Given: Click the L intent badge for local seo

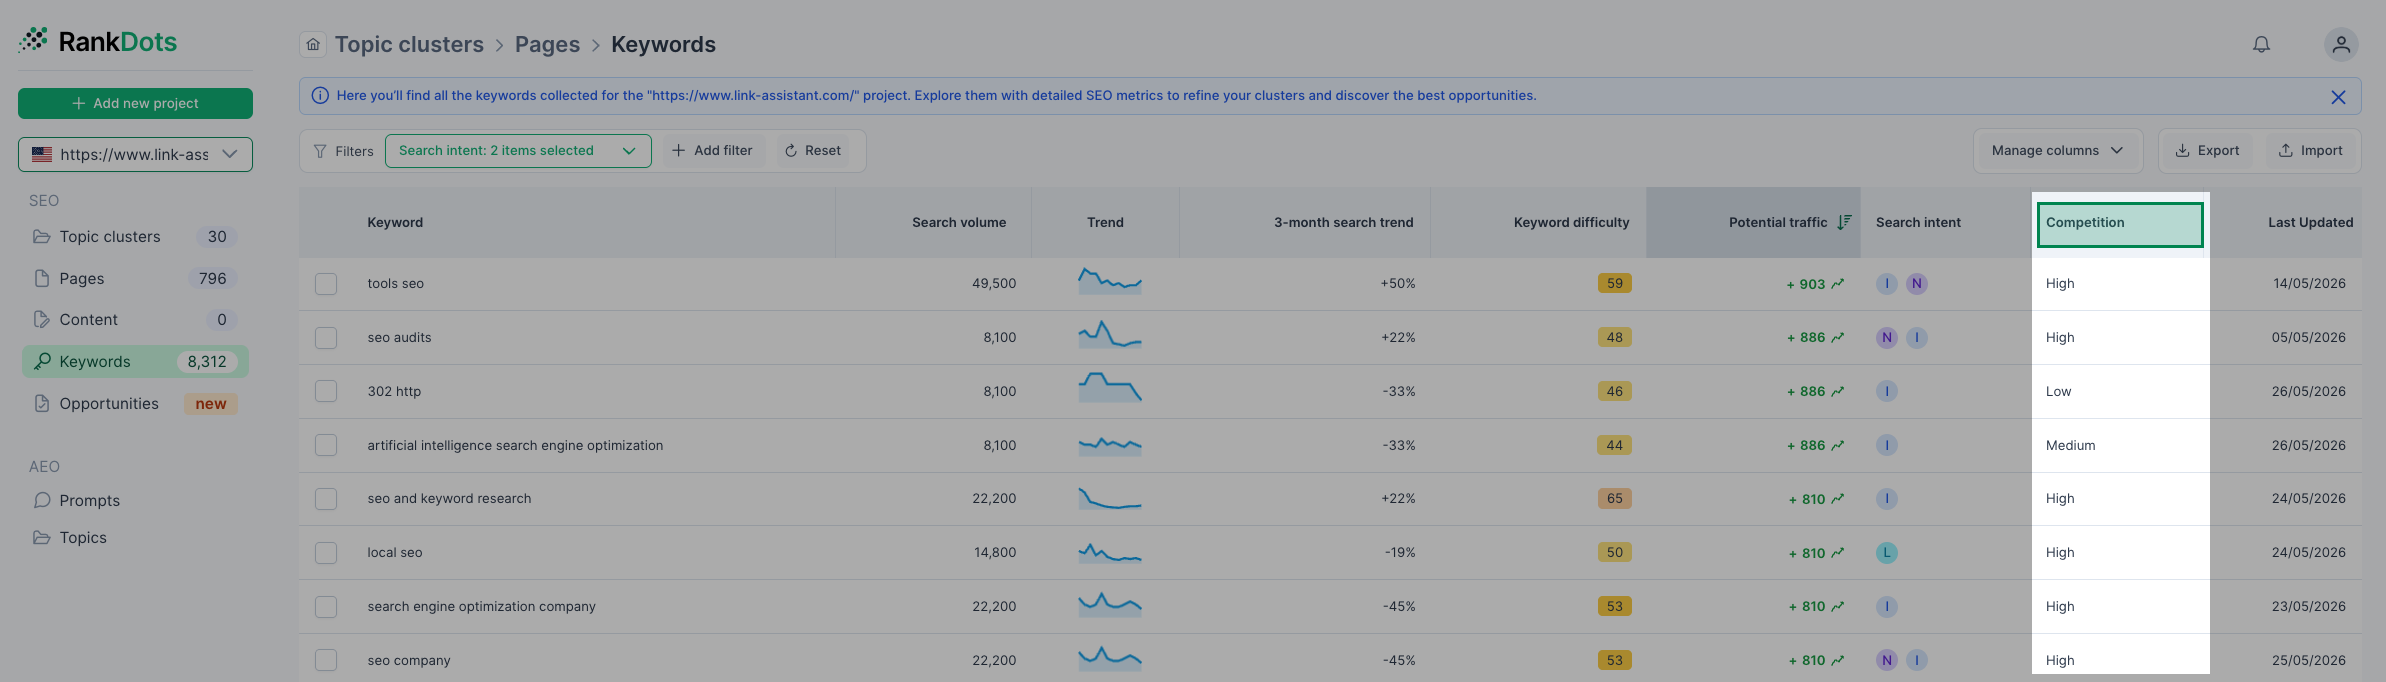Looking at the screenshot, I should (x=1887, y=553).
